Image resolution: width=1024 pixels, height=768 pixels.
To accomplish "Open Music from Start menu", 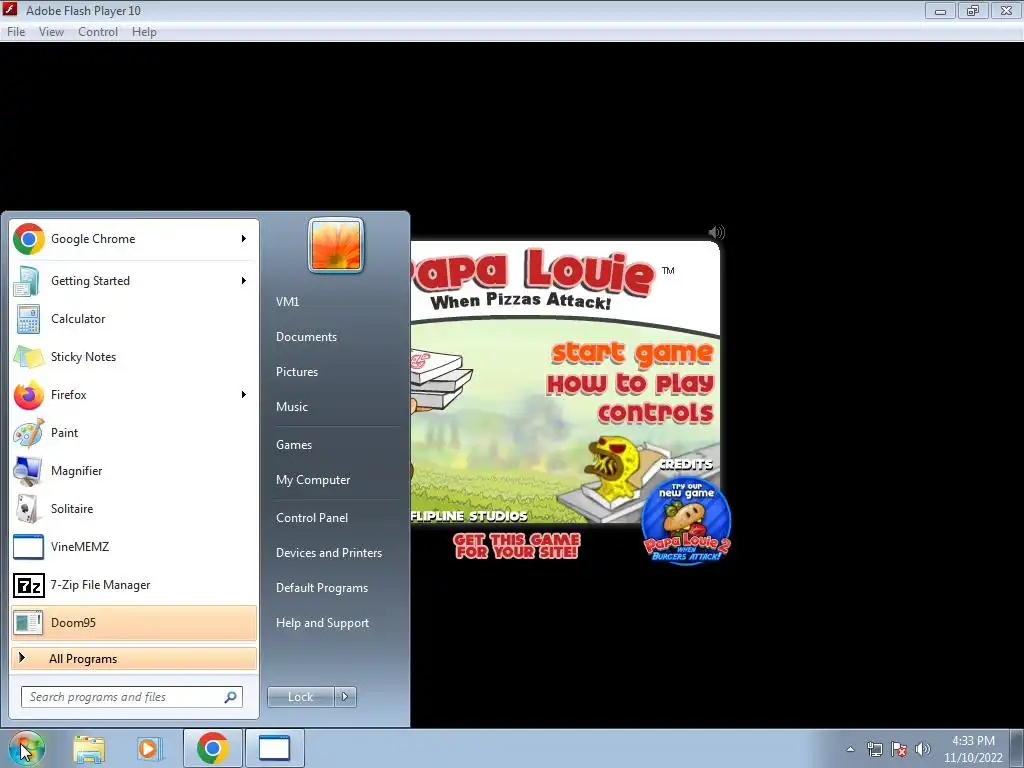I will 291,407.
